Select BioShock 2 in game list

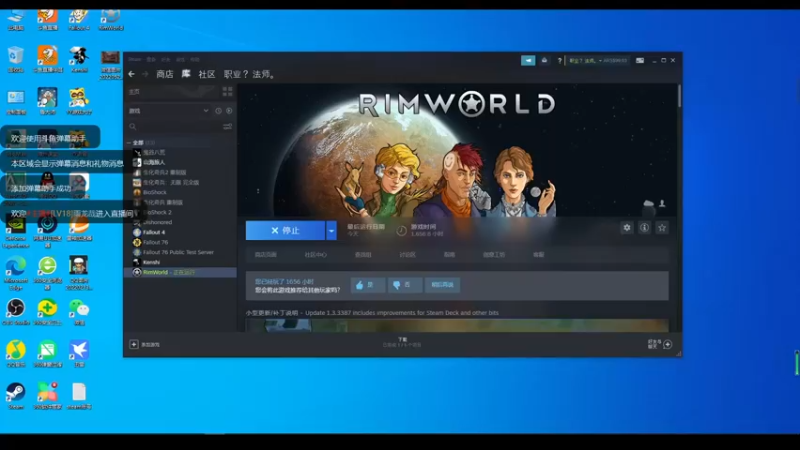pos(157,212)
